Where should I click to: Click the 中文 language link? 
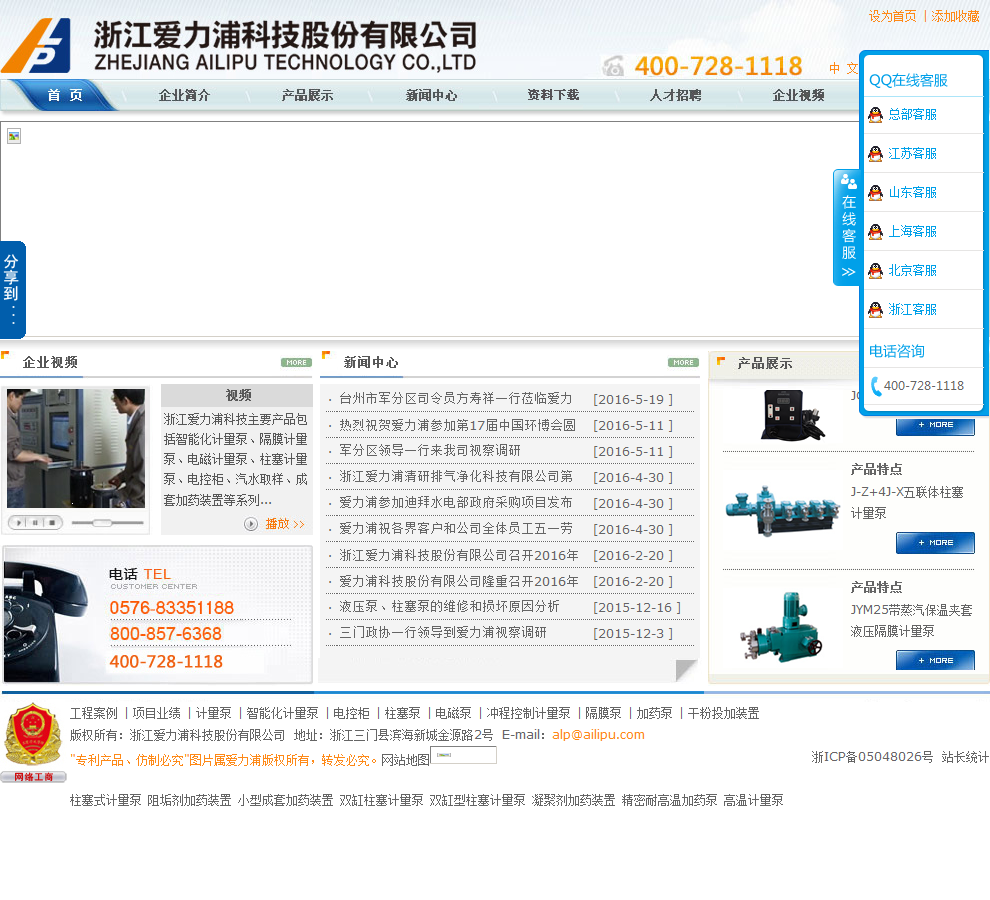(x=844, y=68)
